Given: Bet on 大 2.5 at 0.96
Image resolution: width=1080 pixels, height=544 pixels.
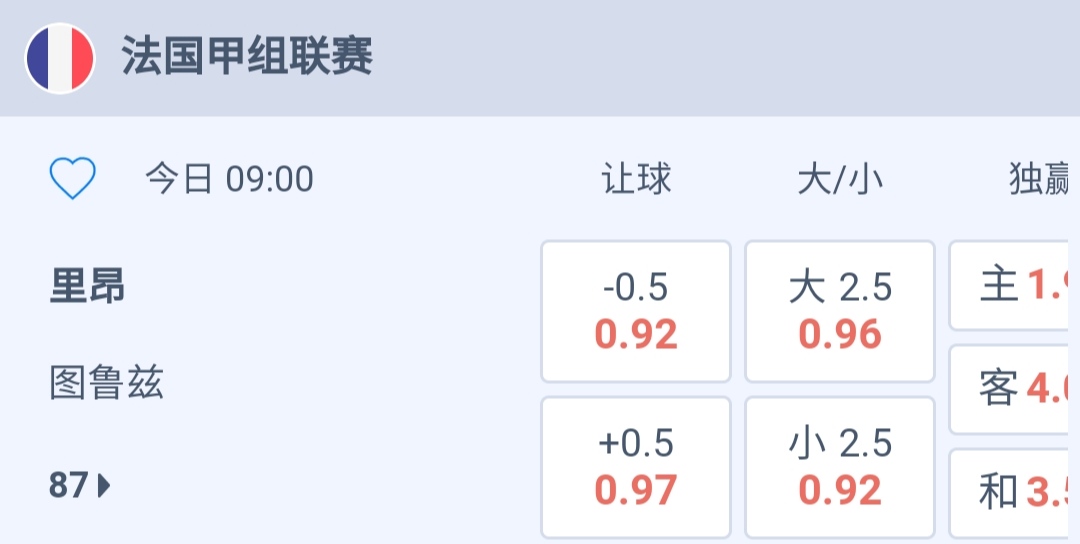Looking at the screenshot, I should point(840,311).
